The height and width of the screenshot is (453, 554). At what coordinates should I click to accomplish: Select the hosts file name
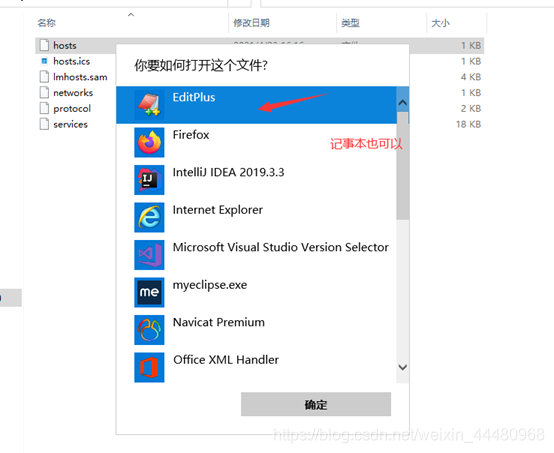65,45
